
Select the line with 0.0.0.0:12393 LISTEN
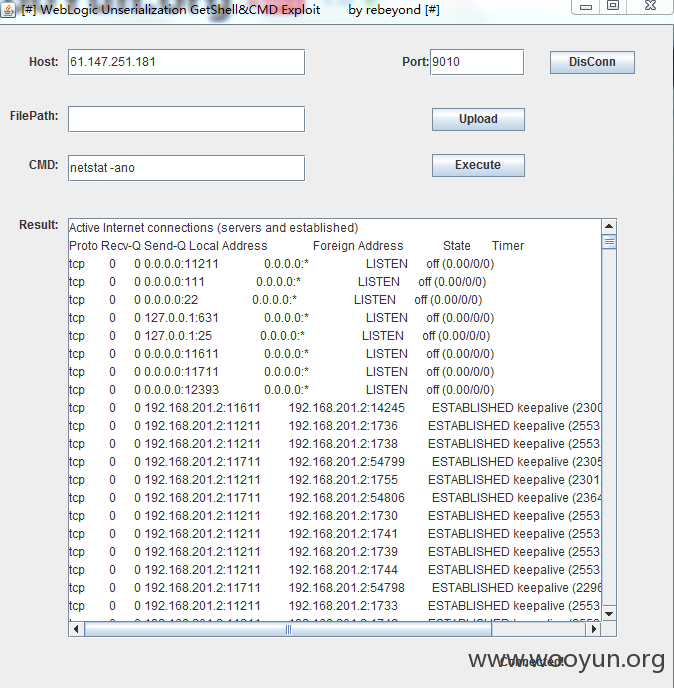click(x=281, y=390)
